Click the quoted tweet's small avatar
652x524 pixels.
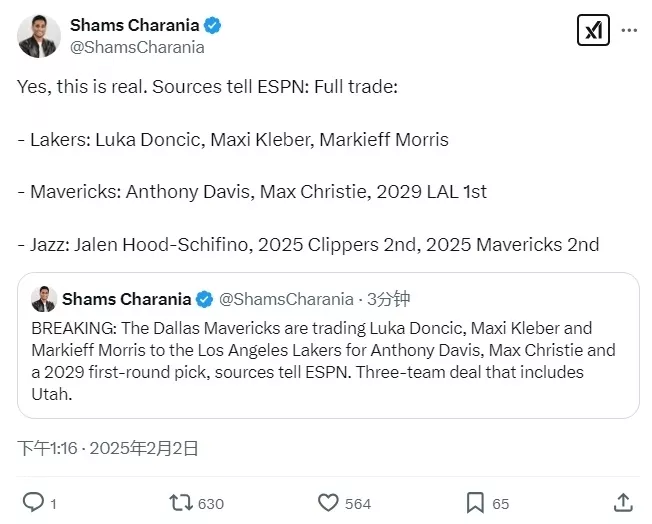click(x=43, y=299)
